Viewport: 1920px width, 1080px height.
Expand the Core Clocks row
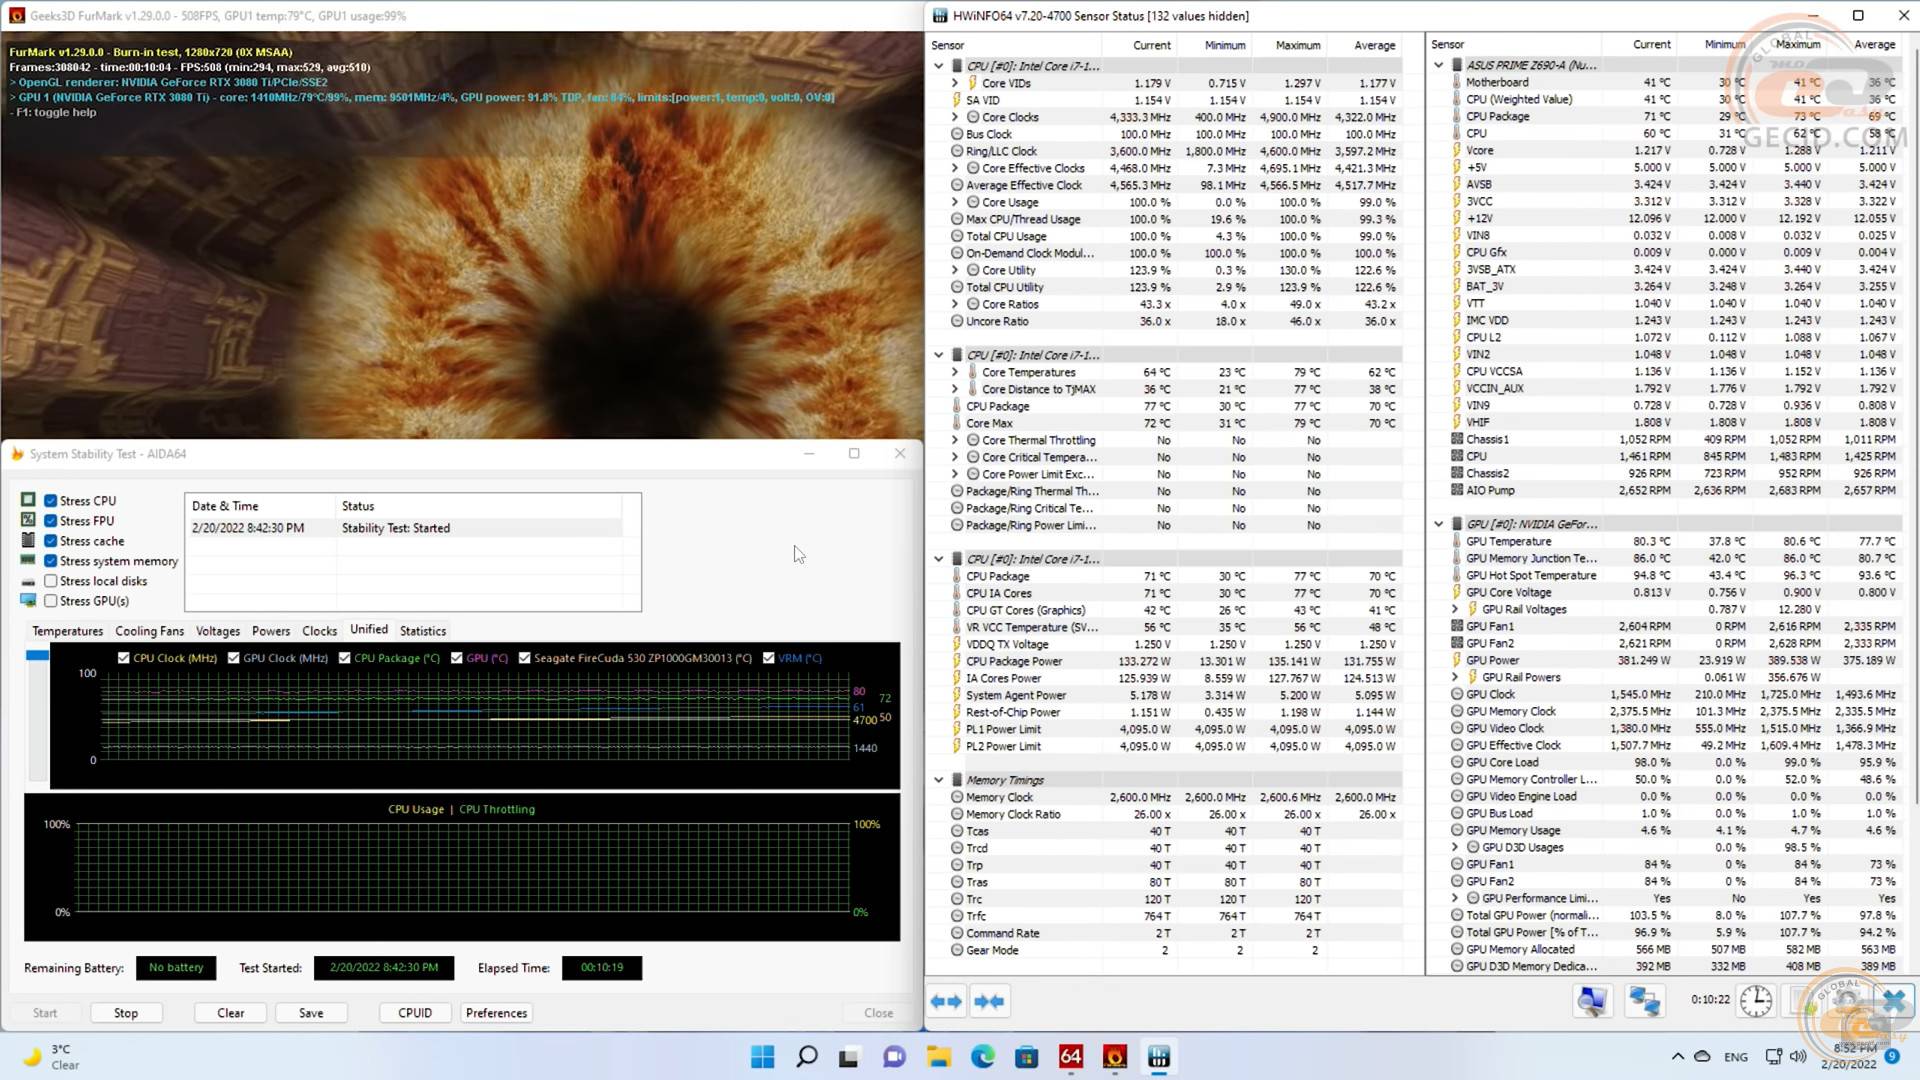954,117
